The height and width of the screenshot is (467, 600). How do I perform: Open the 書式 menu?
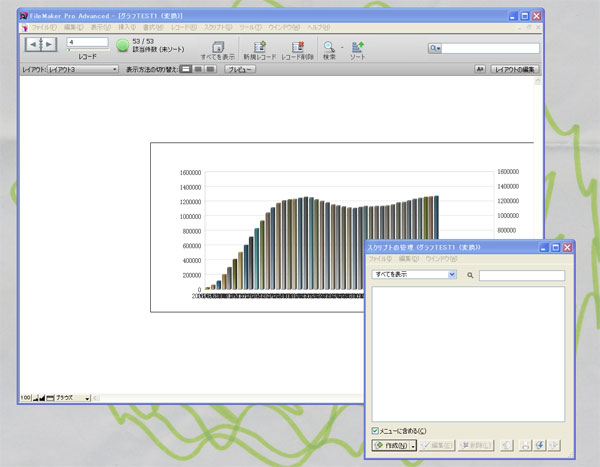point(153,28)
